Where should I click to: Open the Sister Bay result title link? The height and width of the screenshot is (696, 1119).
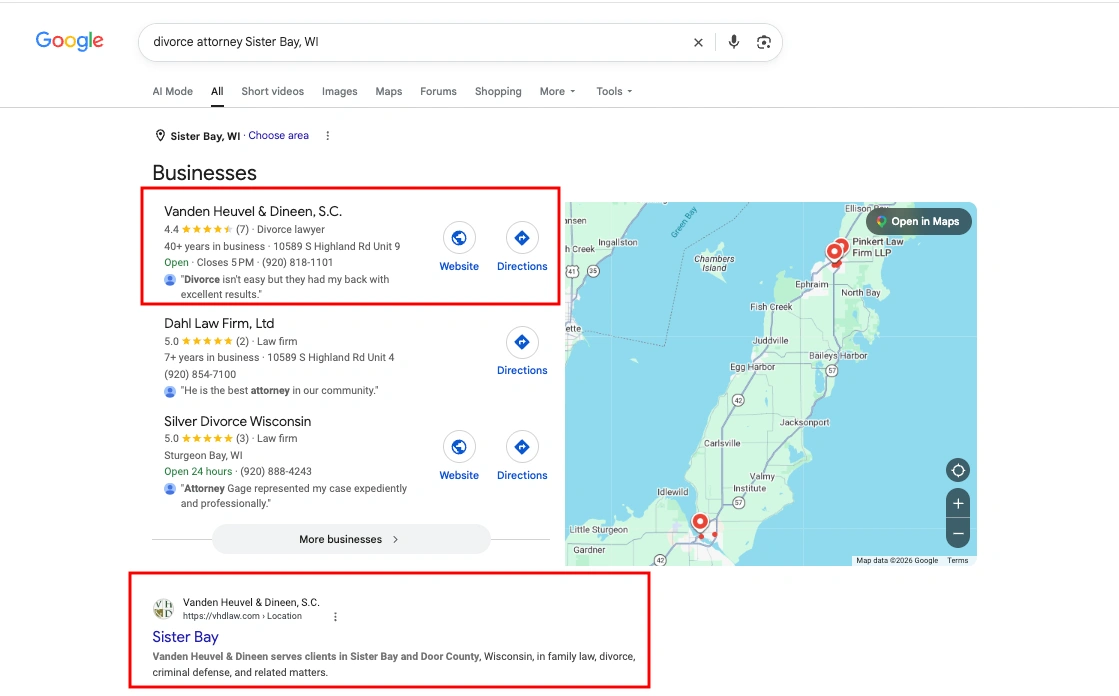pyautogui.click(x=186, y=637)
